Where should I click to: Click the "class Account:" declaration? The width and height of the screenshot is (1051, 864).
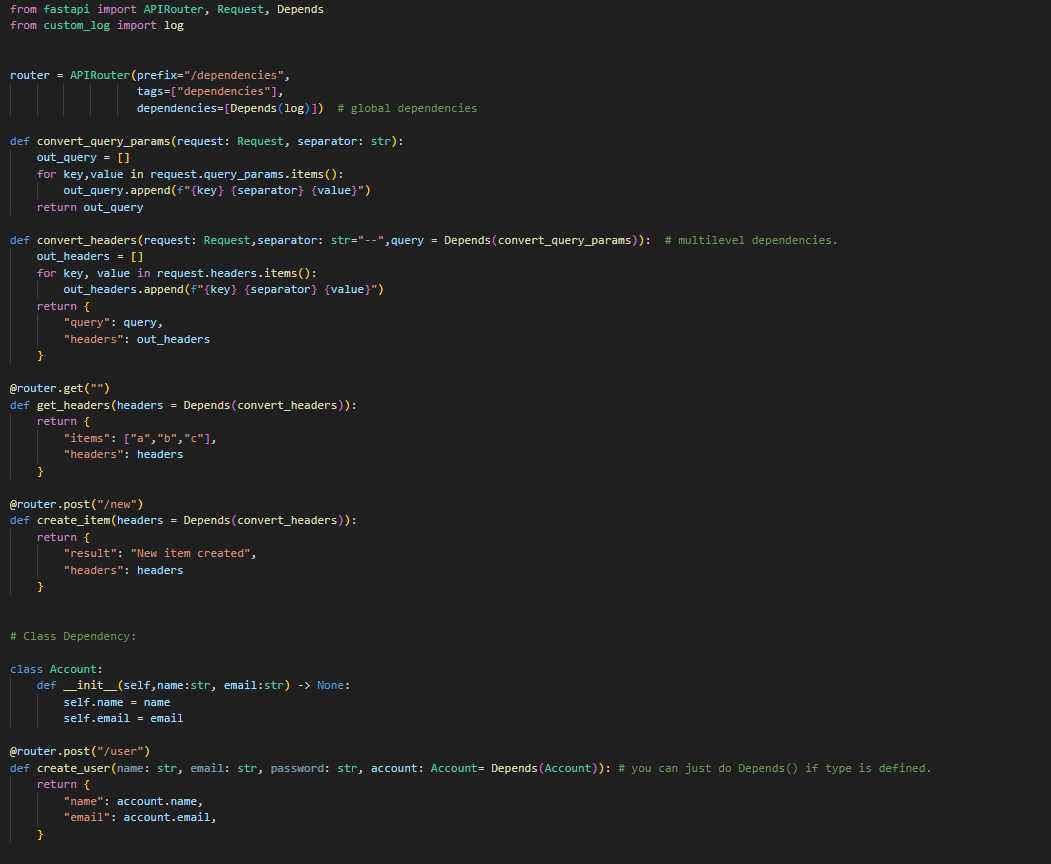pos(56,669)
